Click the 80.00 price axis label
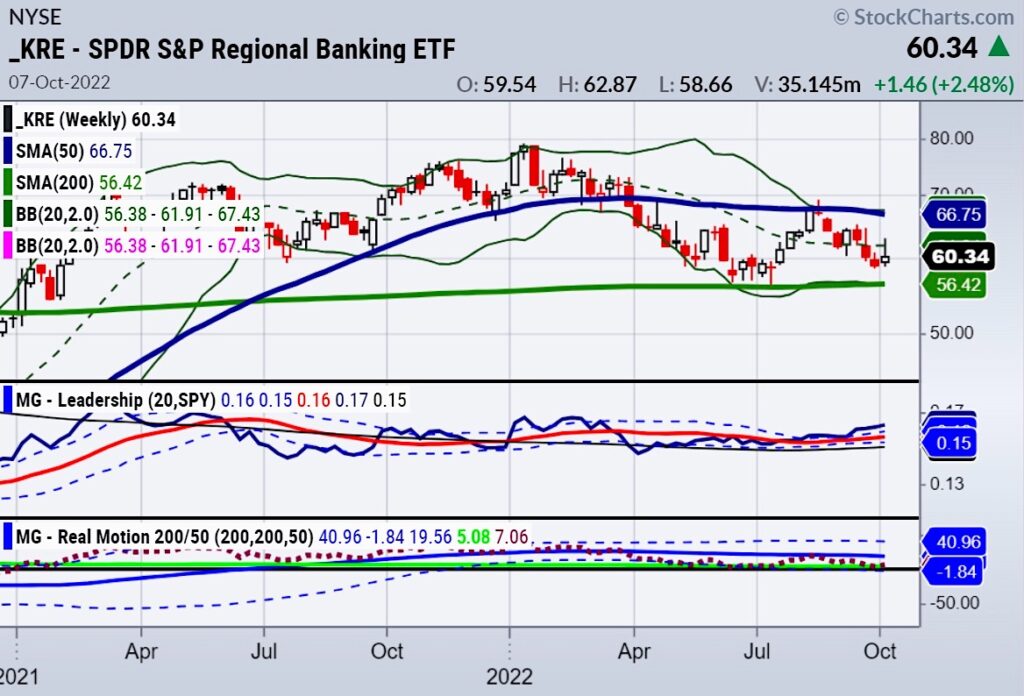The width and height of the screenshot is (1024, 696). pos(952,138)
